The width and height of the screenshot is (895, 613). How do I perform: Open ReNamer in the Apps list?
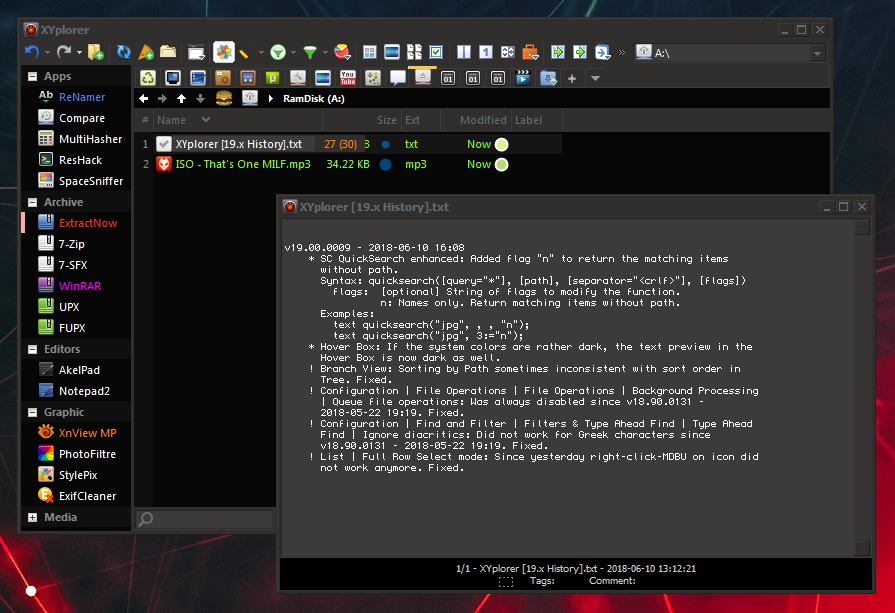[82, 97]
